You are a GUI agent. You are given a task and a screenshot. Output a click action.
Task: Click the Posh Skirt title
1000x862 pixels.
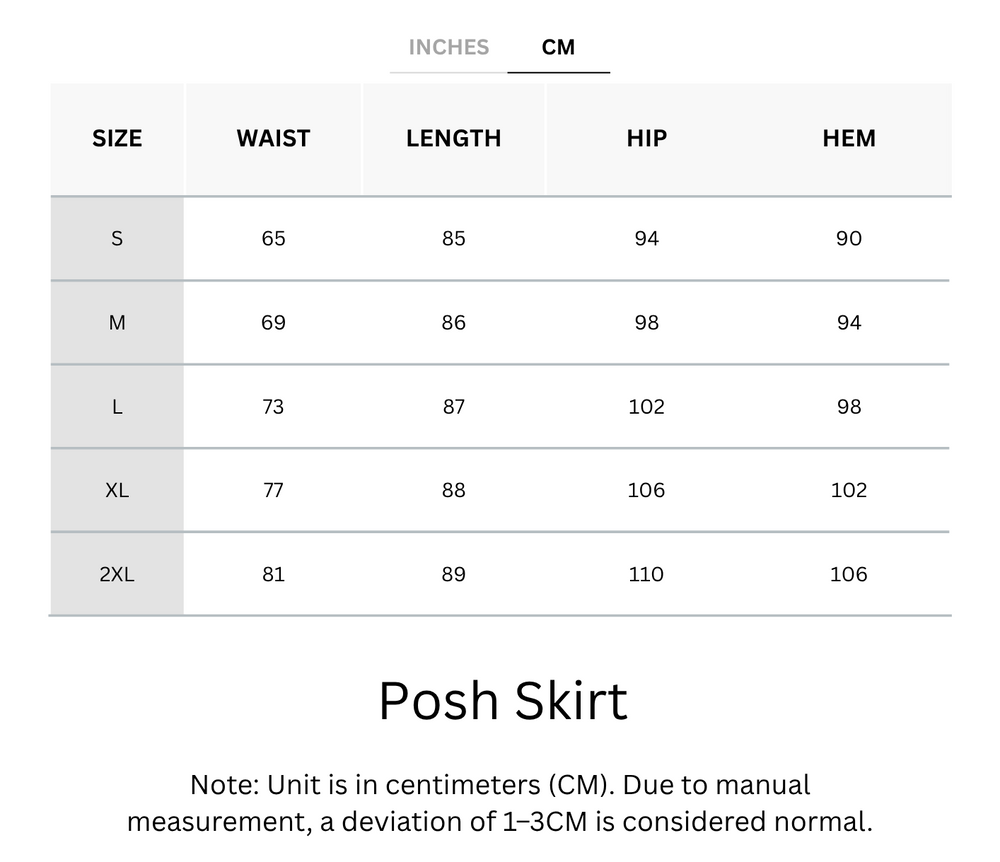(503, 701)
